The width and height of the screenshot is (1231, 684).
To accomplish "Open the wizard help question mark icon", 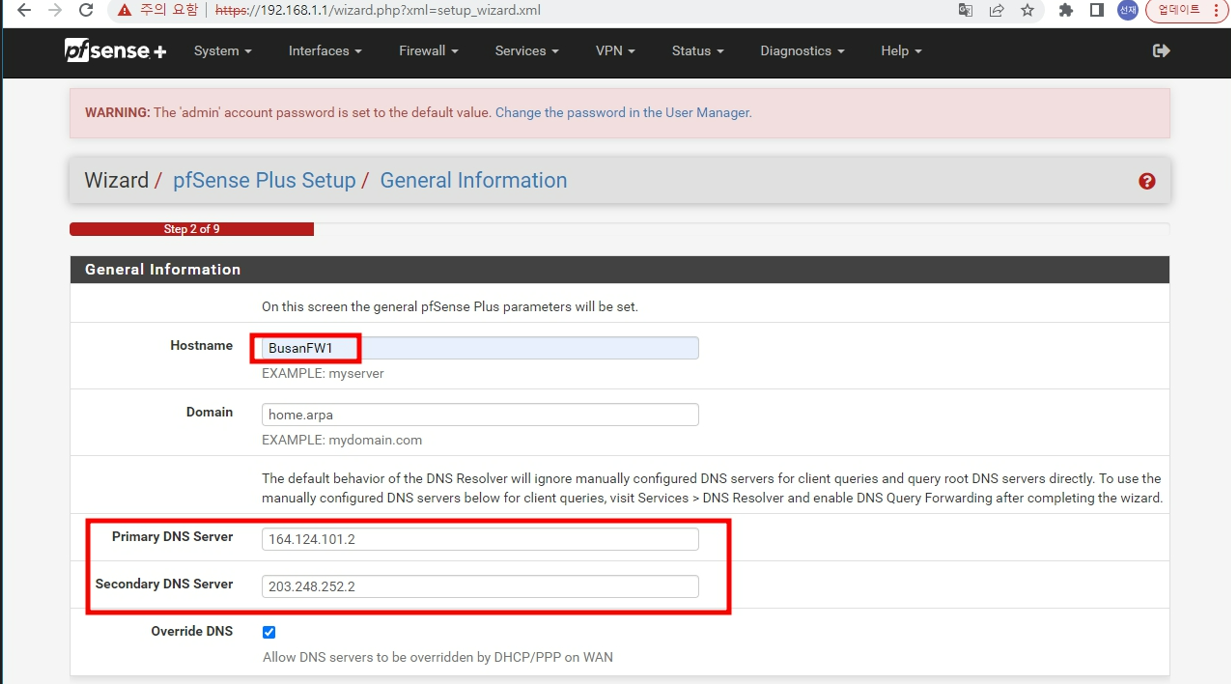I will click(1147, 181).
